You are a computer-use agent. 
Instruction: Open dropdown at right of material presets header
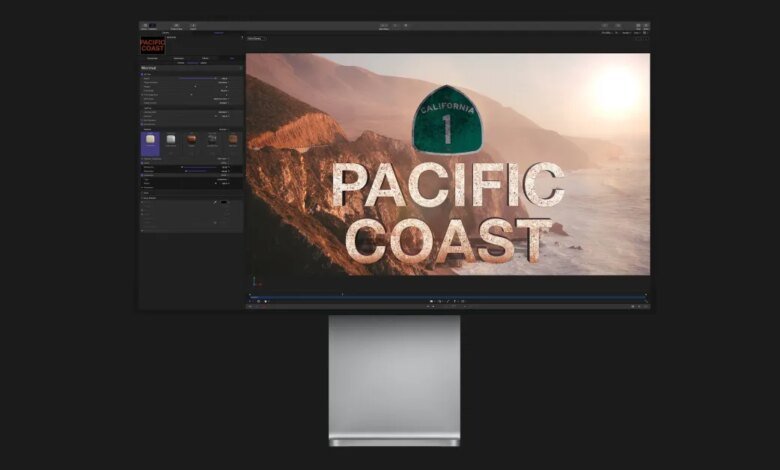point(224,129)
